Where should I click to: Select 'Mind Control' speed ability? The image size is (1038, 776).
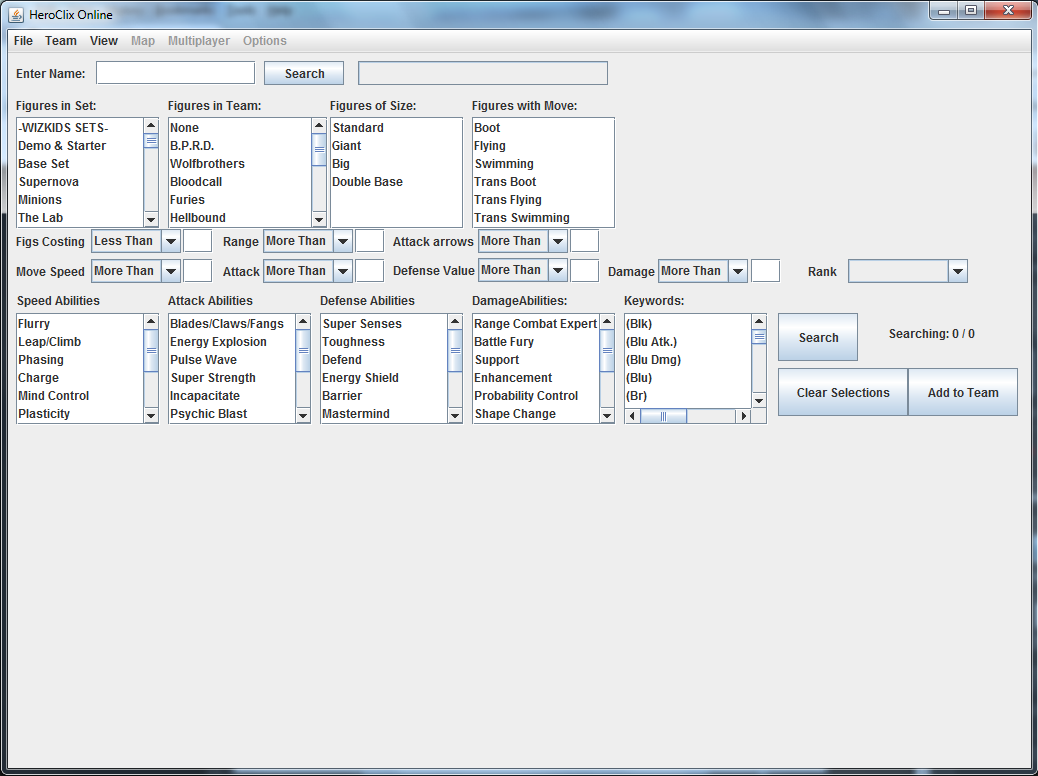(x=79, y=395)
